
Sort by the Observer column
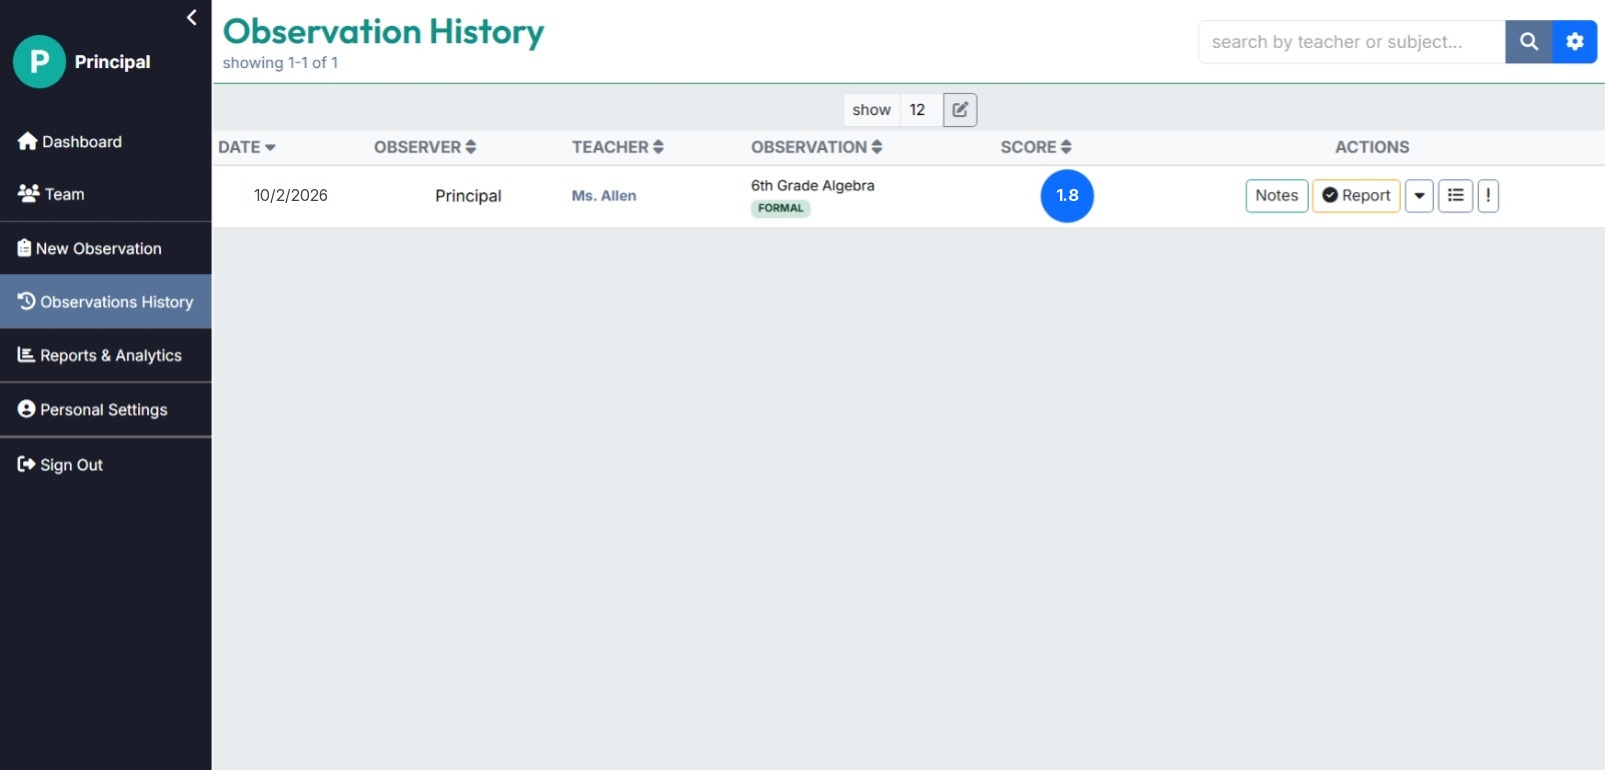pyautogui.click(x=425, y=147)
